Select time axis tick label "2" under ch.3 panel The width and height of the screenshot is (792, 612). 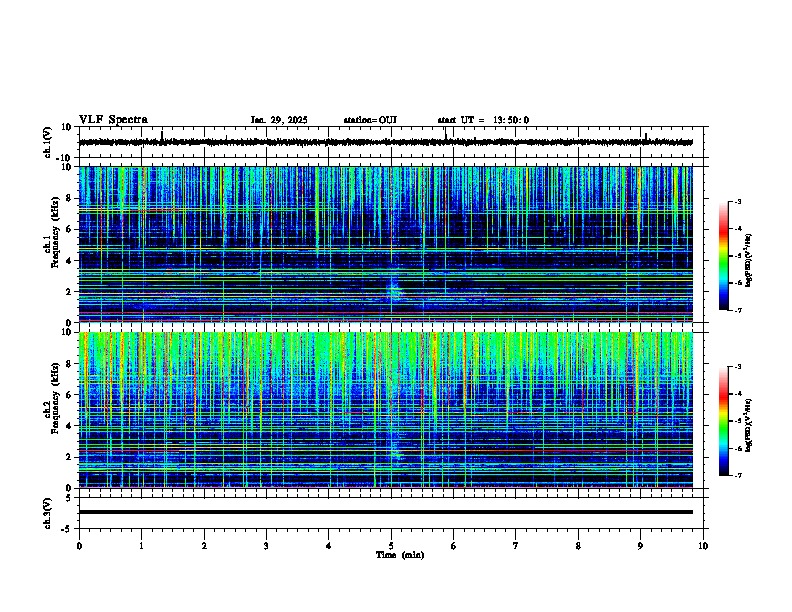click(204, 546)
